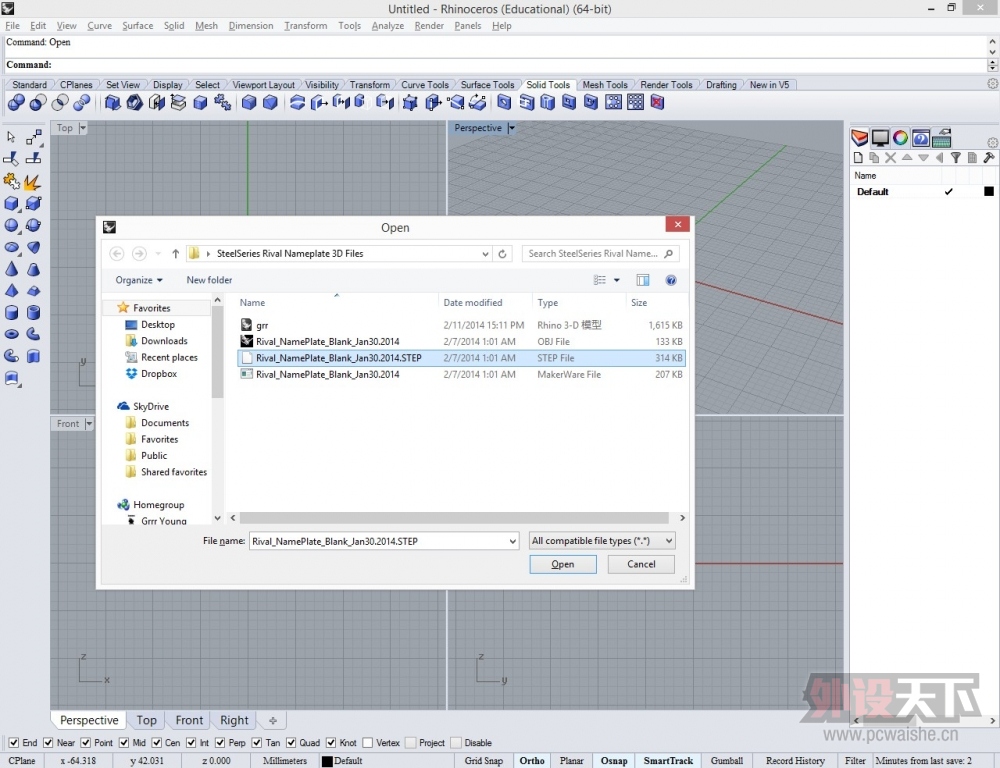Select the Torus tool in left sidebar
The width and height of the screenshot is (1000, 768).
(11, 334)
